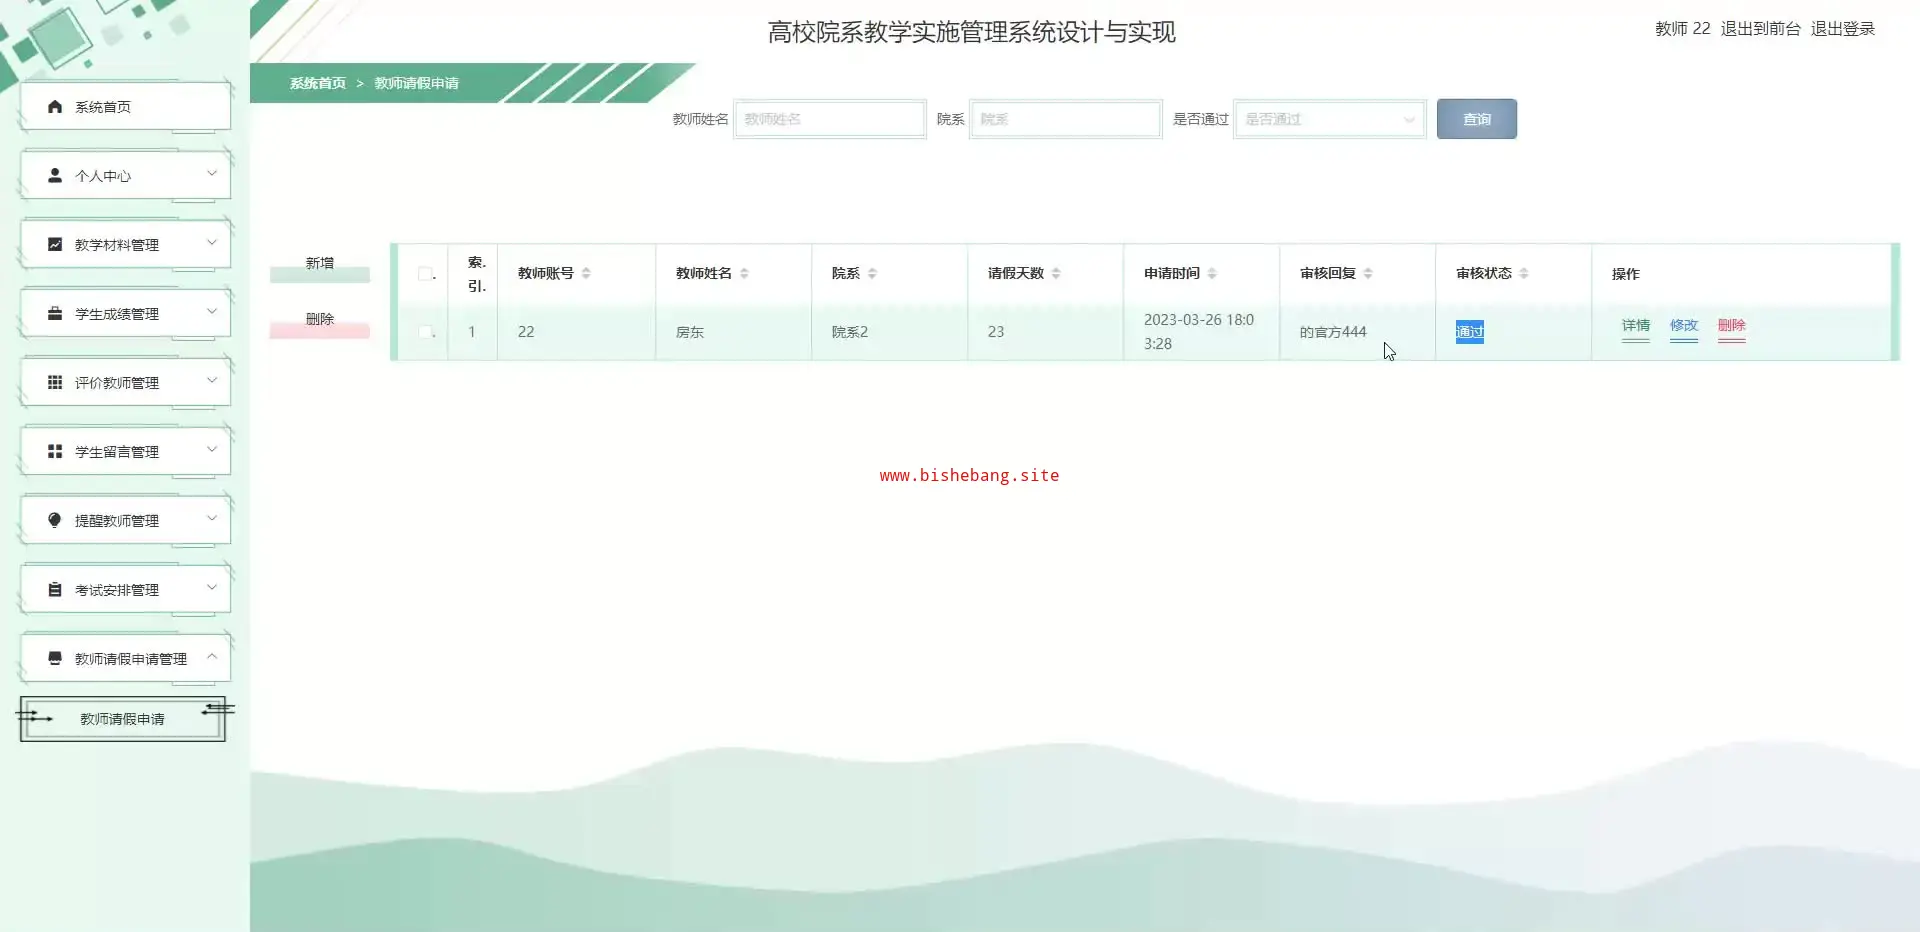Viewport: 1920px width, 932px height.
Task: Sort table by 教师账号 column arrows
Action: click(586, 273)
